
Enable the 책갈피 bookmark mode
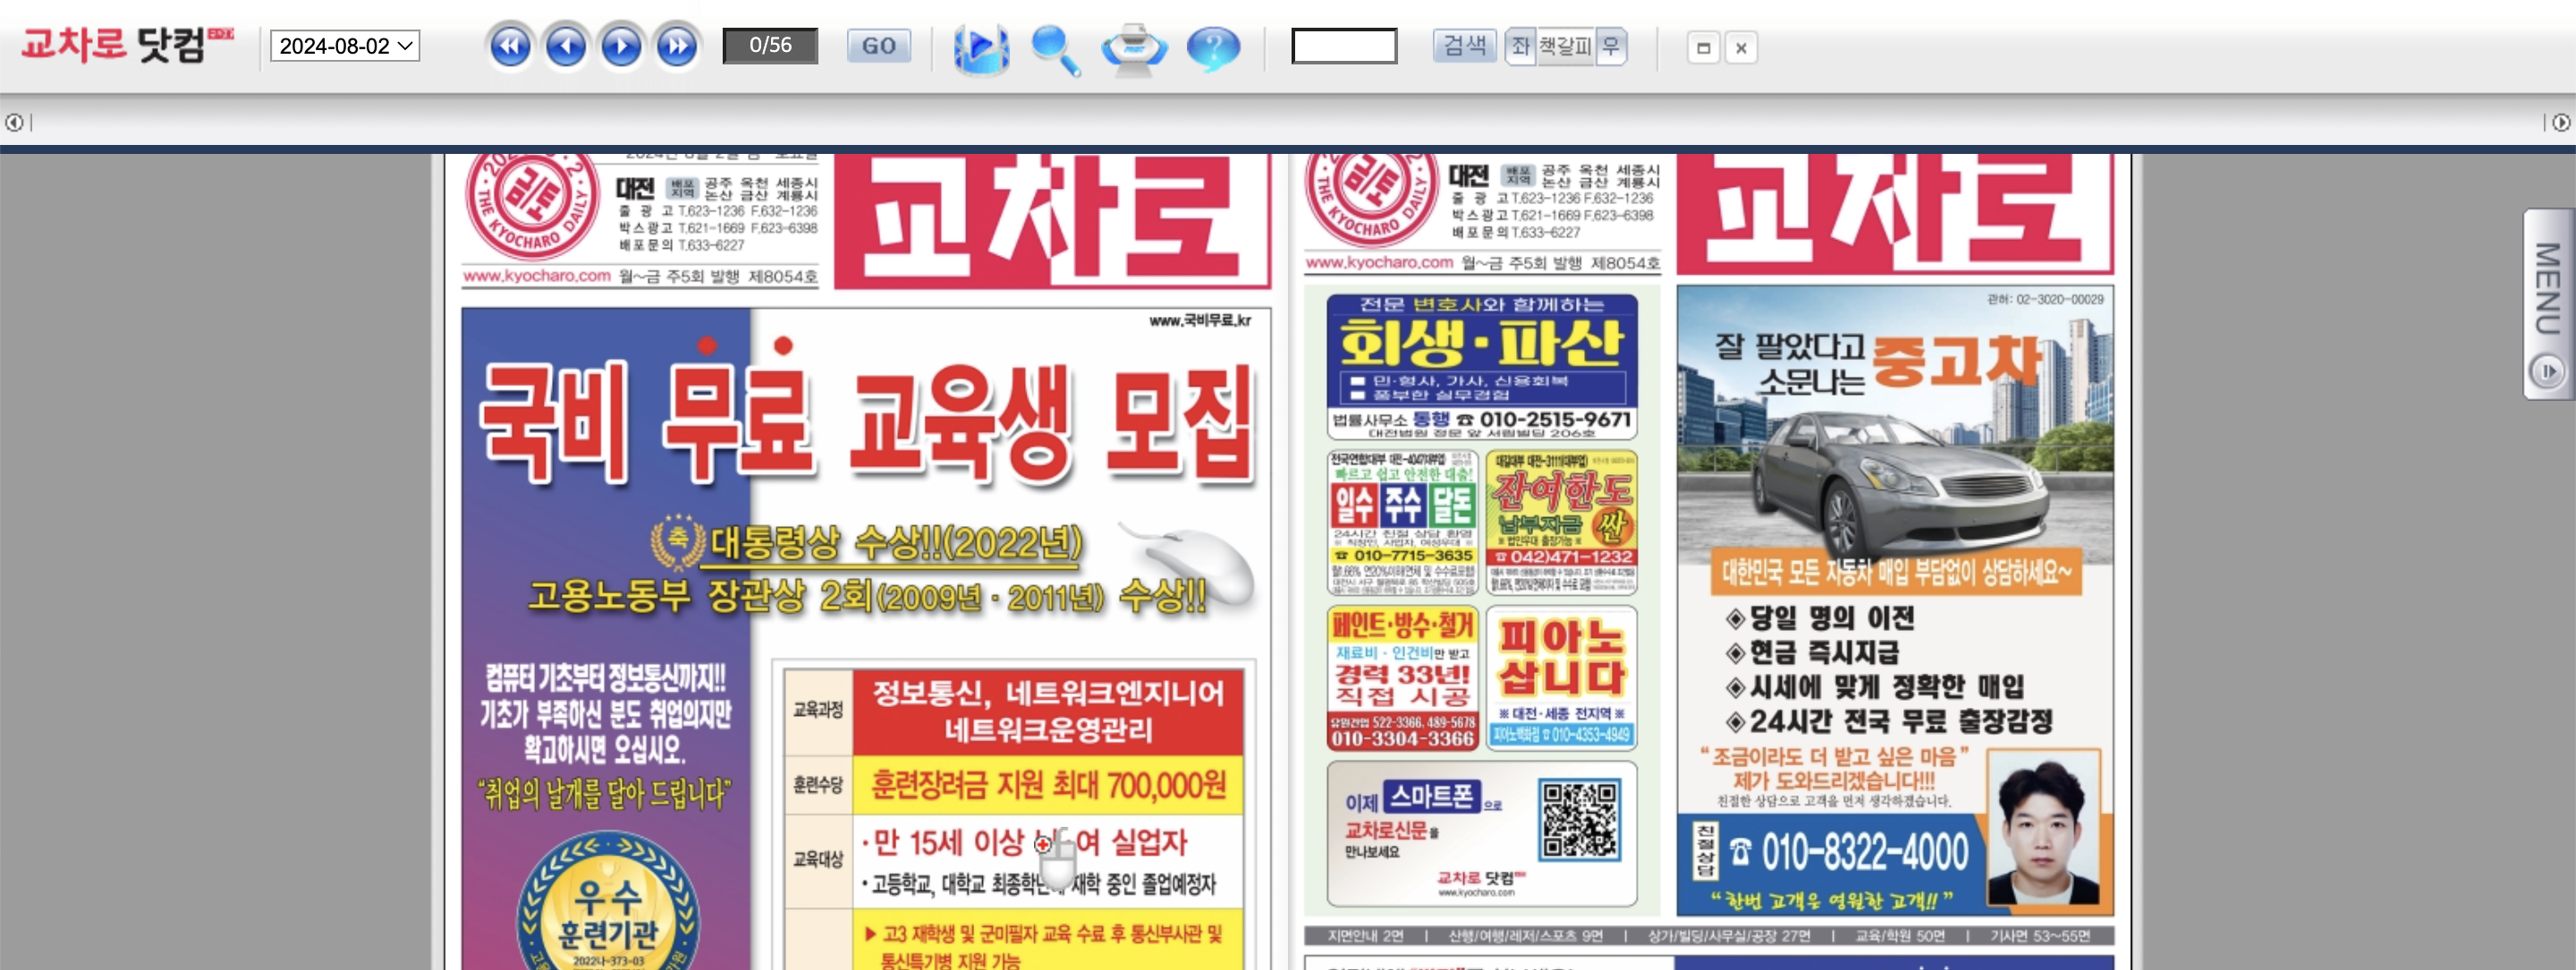[x=1564, y=46]
